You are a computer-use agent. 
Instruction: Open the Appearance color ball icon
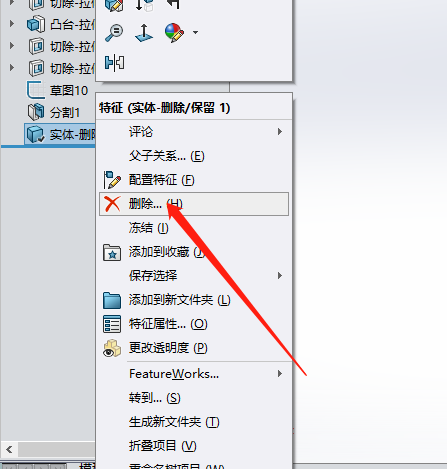pyautogui.click(x=174, y=33)
